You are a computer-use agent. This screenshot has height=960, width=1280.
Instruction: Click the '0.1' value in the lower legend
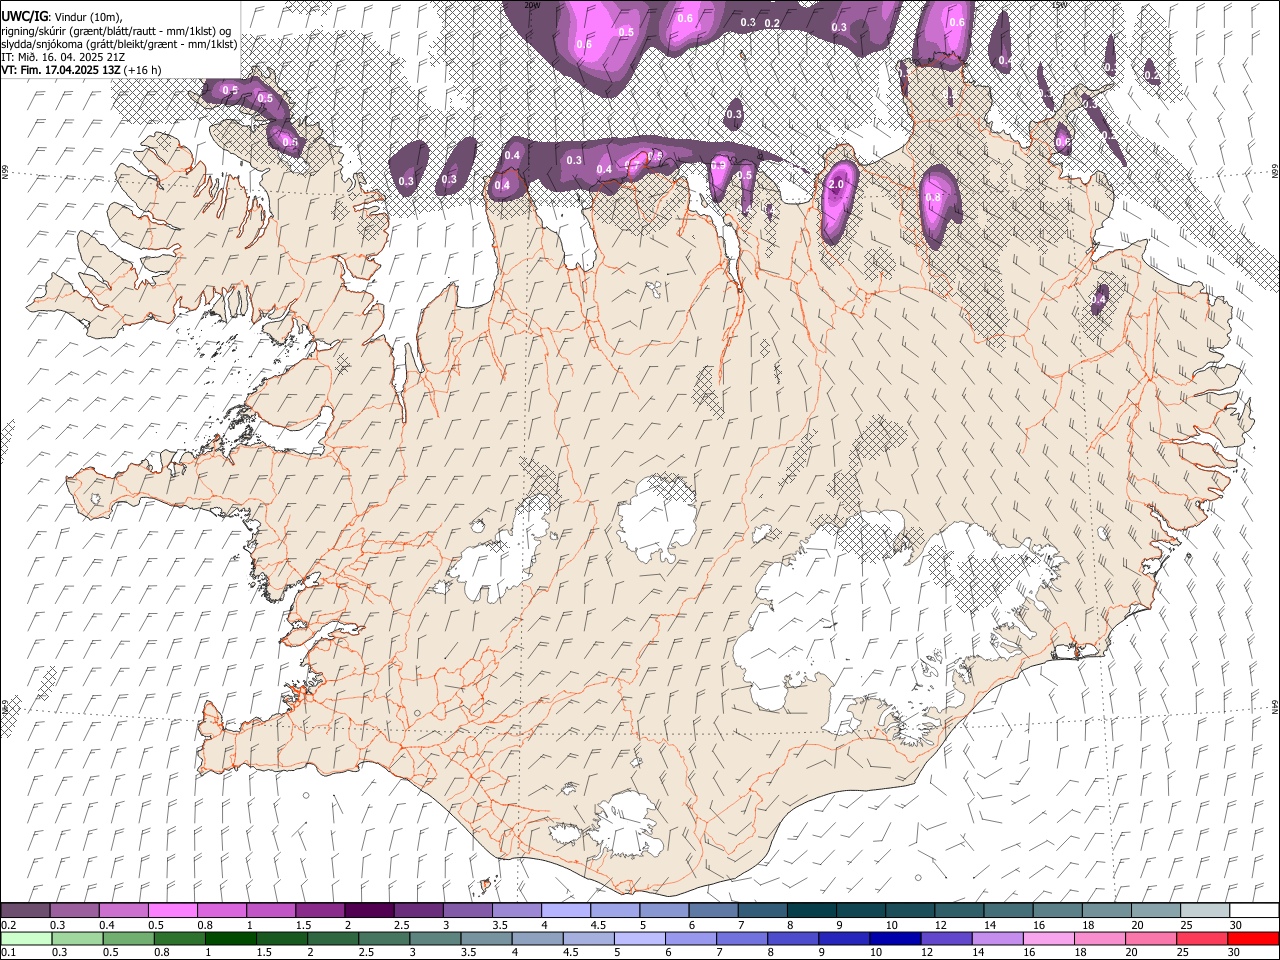[7, 953]
